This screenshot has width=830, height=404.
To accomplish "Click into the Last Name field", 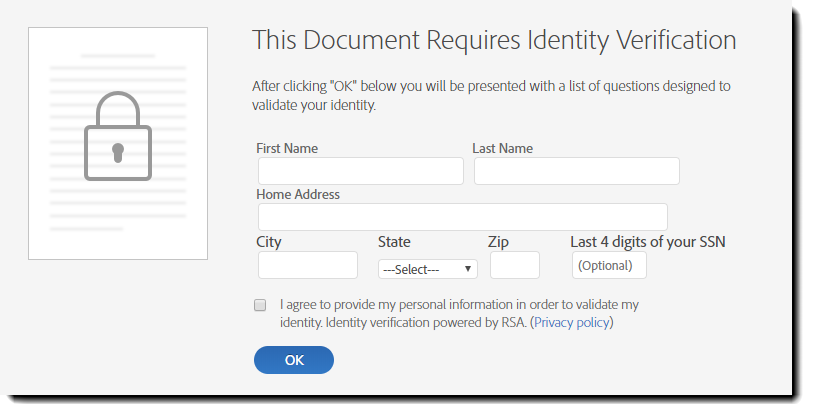I will click(576, 171).
